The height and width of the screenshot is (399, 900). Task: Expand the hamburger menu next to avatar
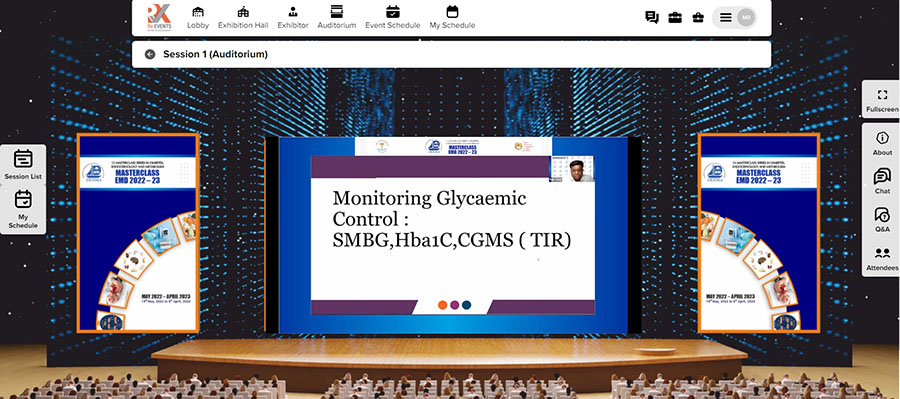(x=726, y=18)
